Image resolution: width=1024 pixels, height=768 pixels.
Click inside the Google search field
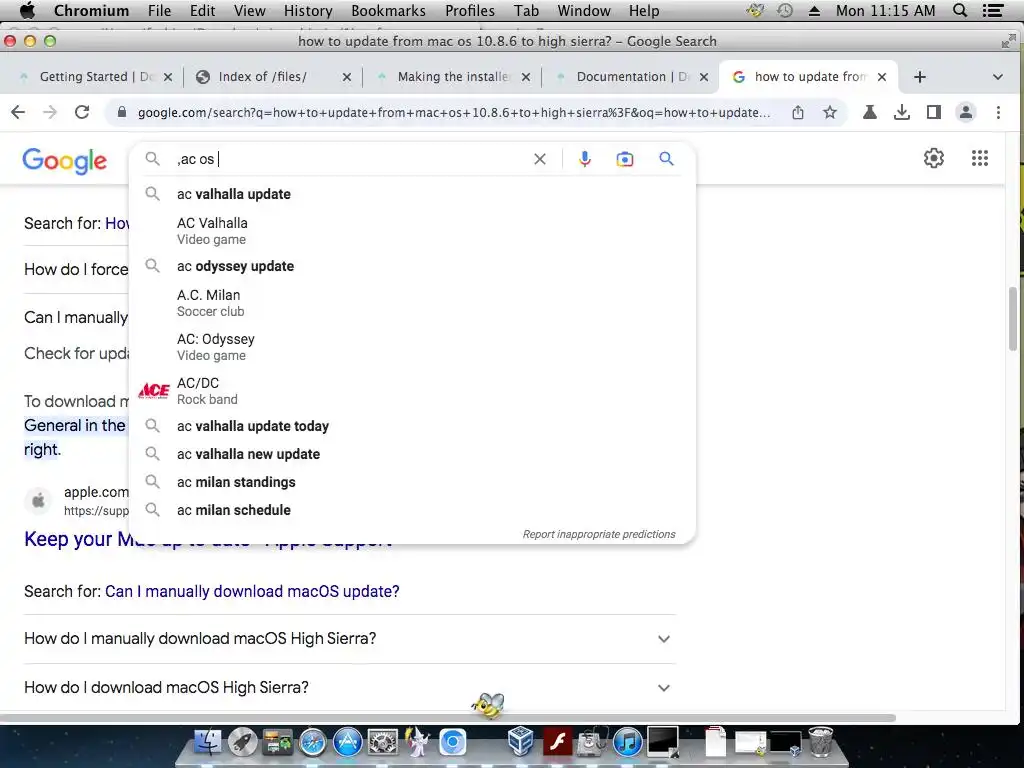pyautogui.click(x=349, y=159)
